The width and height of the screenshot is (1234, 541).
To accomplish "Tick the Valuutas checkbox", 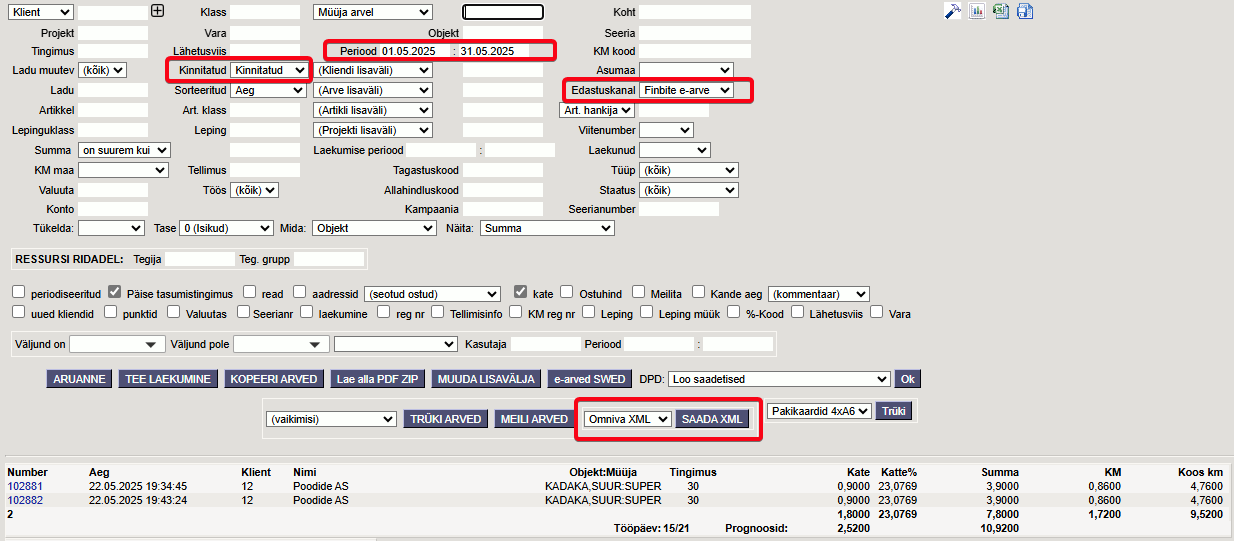I will click(174, 313).
